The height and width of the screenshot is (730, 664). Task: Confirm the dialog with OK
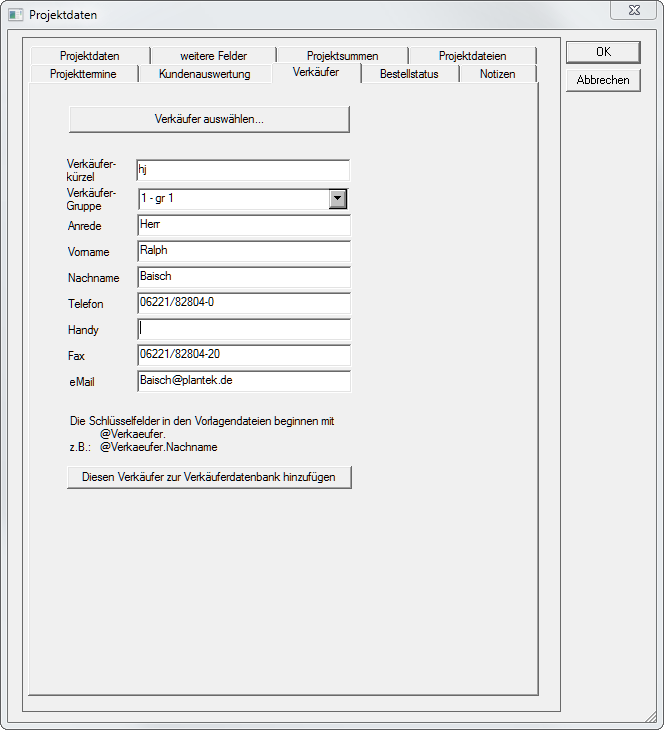[x=602, y=52]
